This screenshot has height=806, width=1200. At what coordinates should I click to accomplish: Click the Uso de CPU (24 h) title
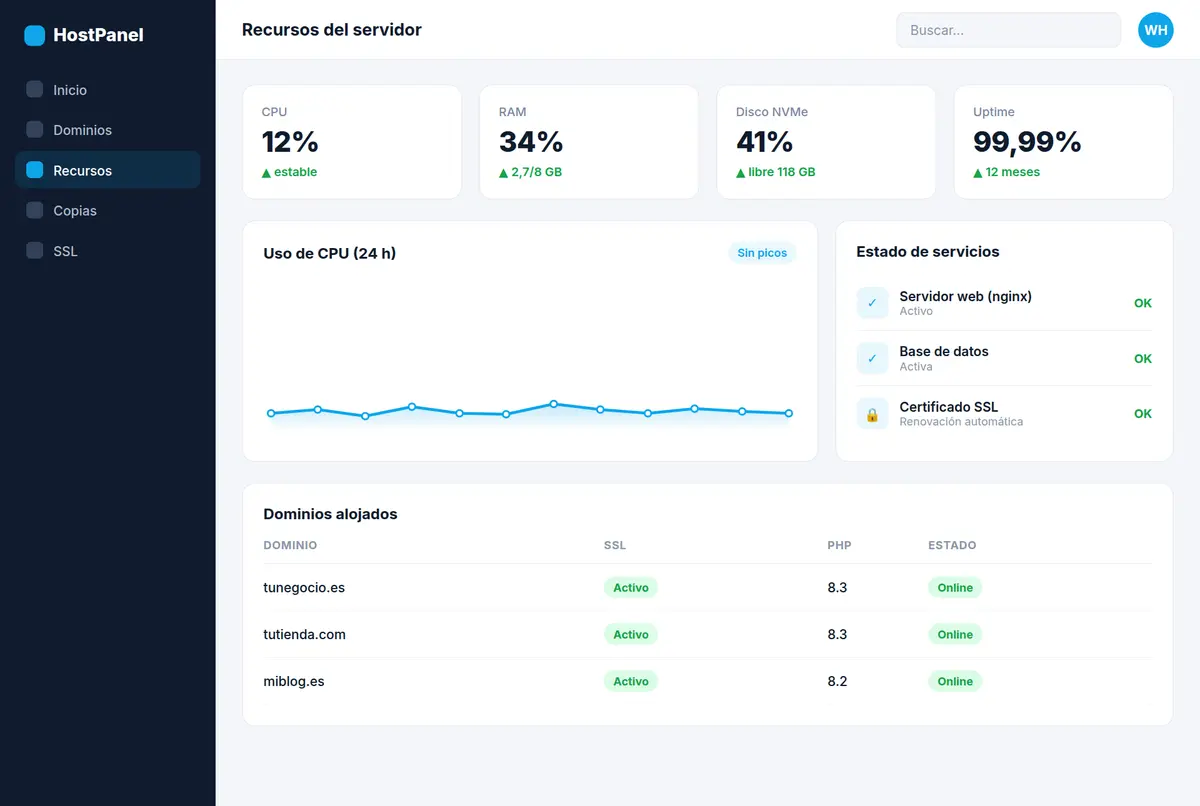click(330, 254)
